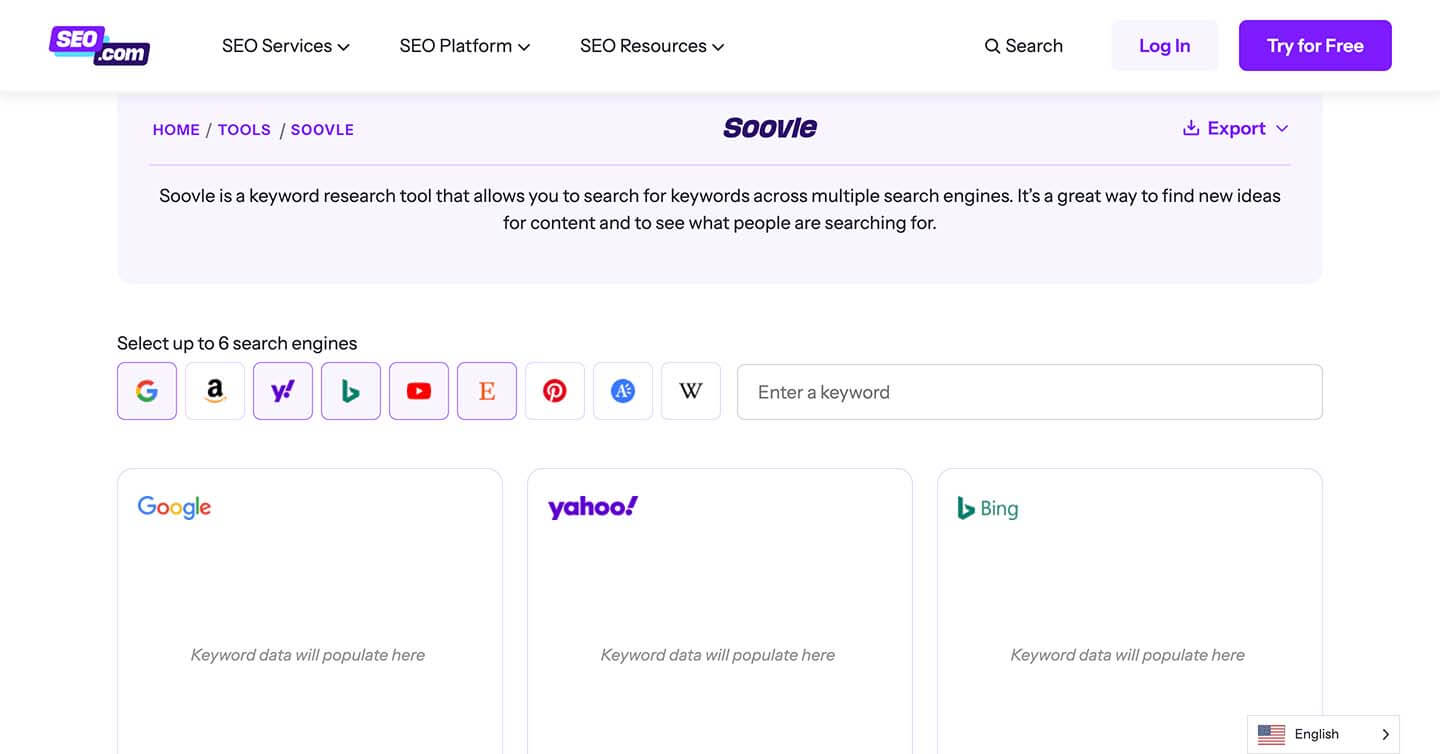The height and width of the screenshot is (754, 1440).
Task: Click the Google logo in results card
Action: pyautogui.click(x=174, y=507)
